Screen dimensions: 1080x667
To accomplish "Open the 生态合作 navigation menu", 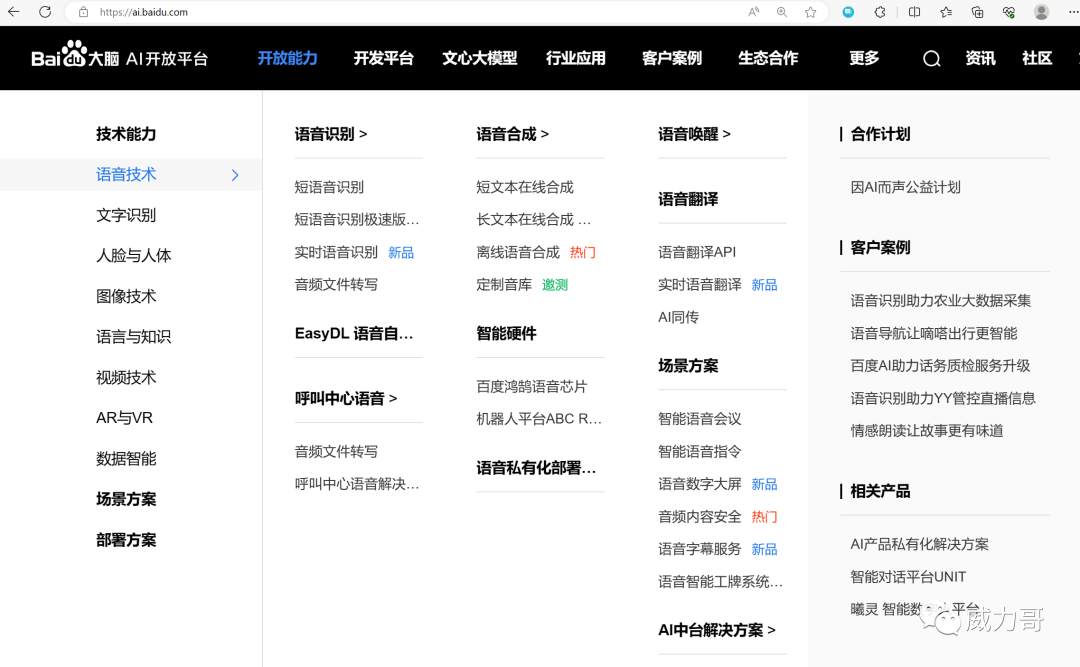I will (x=768, y=59).
